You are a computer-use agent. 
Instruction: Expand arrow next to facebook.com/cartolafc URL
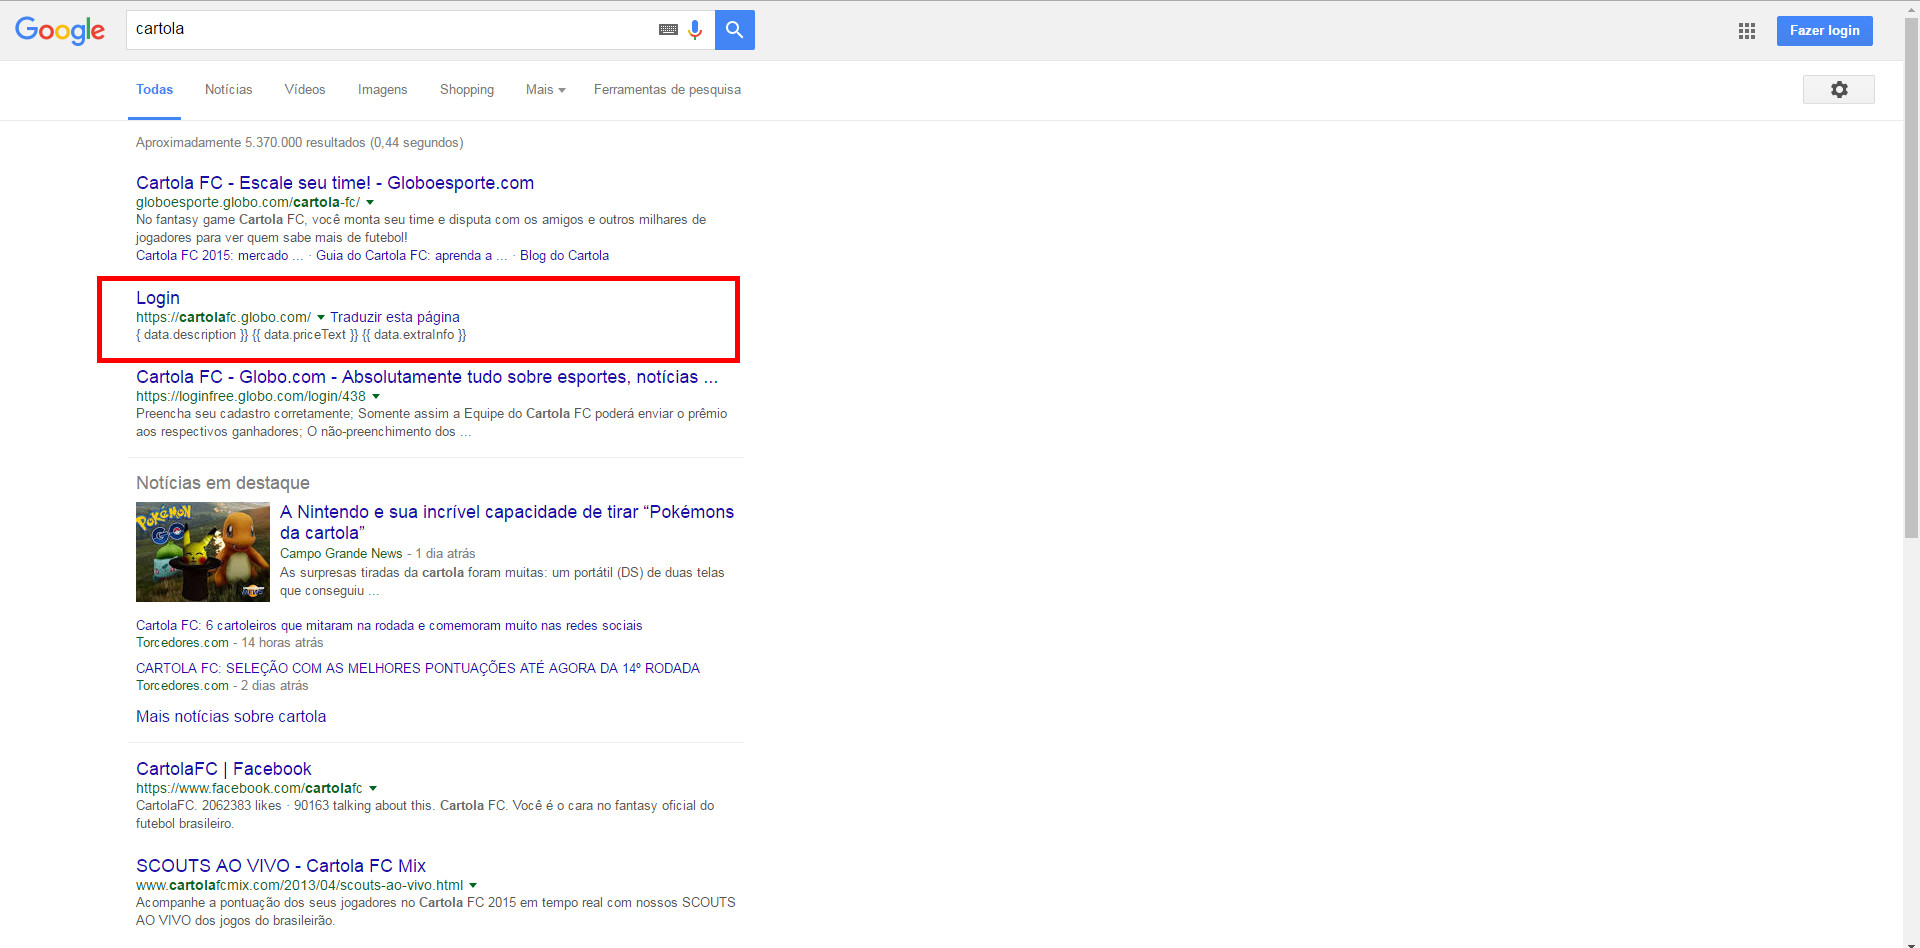(x=373, y=788)
